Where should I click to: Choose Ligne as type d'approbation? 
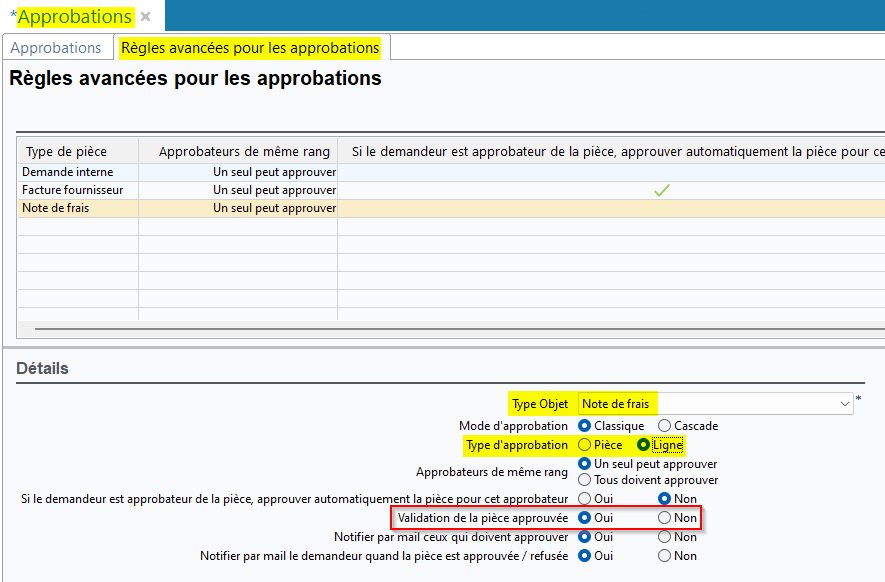pos(644,445)
